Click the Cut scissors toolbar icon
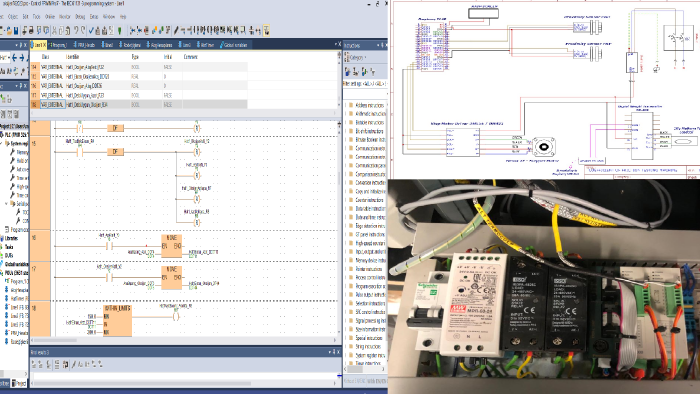The width and height of the screenshot is (700, 394). click(54, 30)
